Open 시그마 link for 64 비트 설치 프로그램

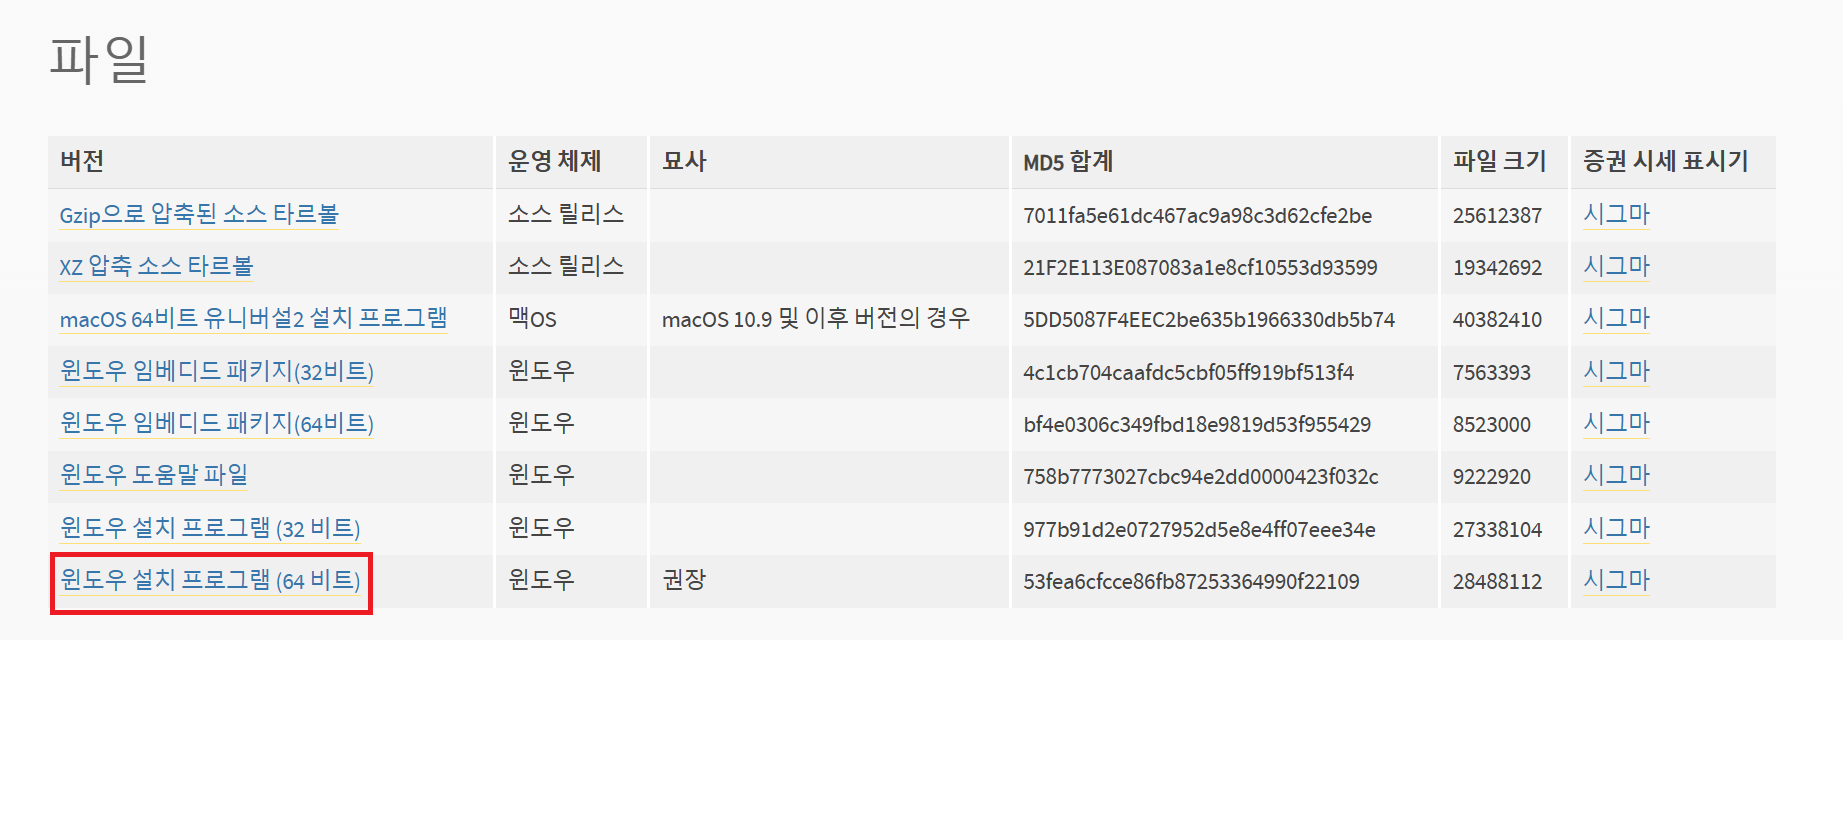tap(1616, 580)
